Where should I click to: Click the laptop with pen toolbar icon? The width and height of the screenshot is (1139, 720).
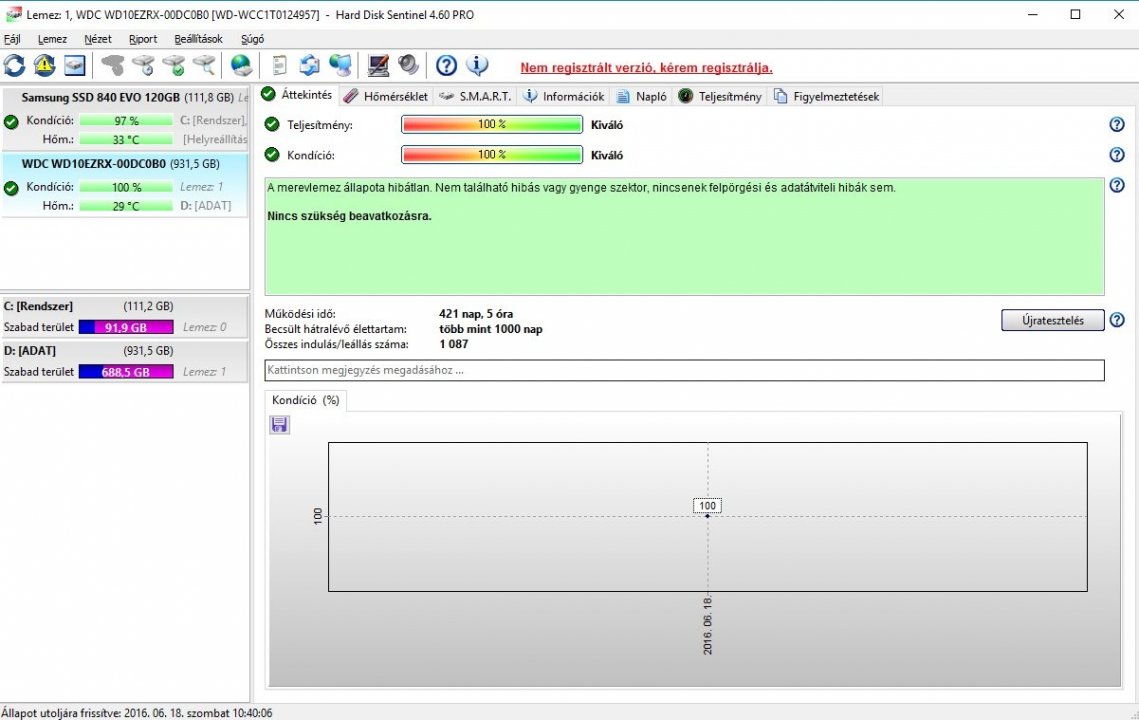coord(378,65)
